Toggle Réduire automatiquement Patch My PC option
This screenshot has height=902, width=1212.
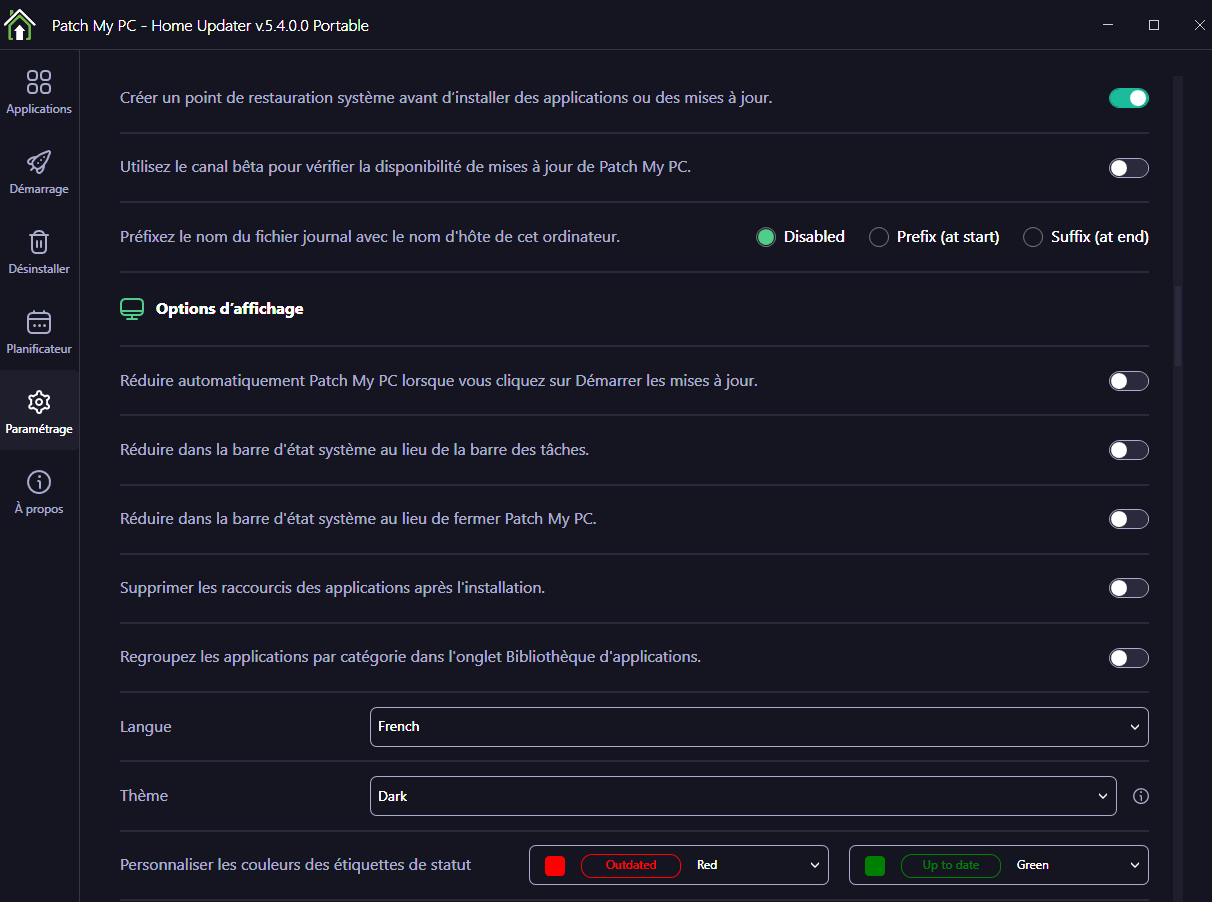(1129, 381)
